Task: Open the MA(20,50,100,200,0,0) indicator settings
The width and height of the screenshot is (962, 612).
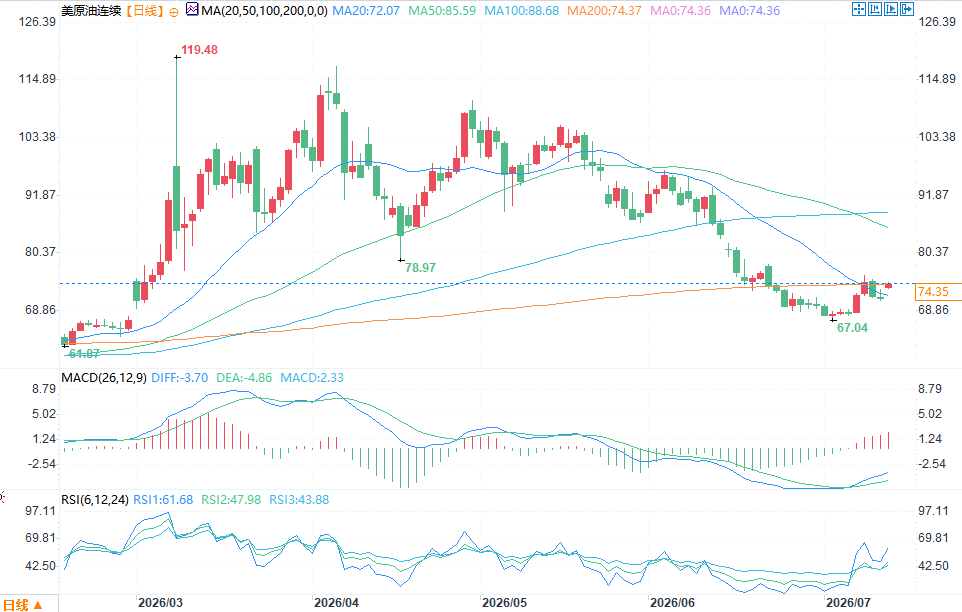Action: pos(264,11)
